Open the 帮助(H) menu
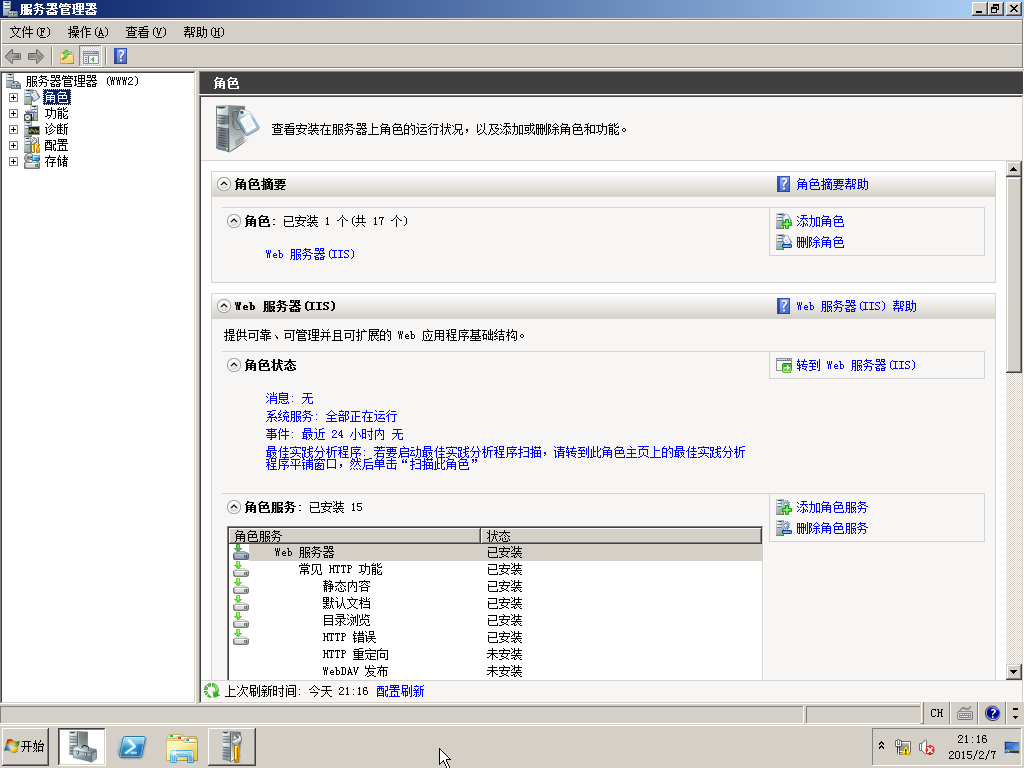1024x768 pixels. [x=204, y=32]
